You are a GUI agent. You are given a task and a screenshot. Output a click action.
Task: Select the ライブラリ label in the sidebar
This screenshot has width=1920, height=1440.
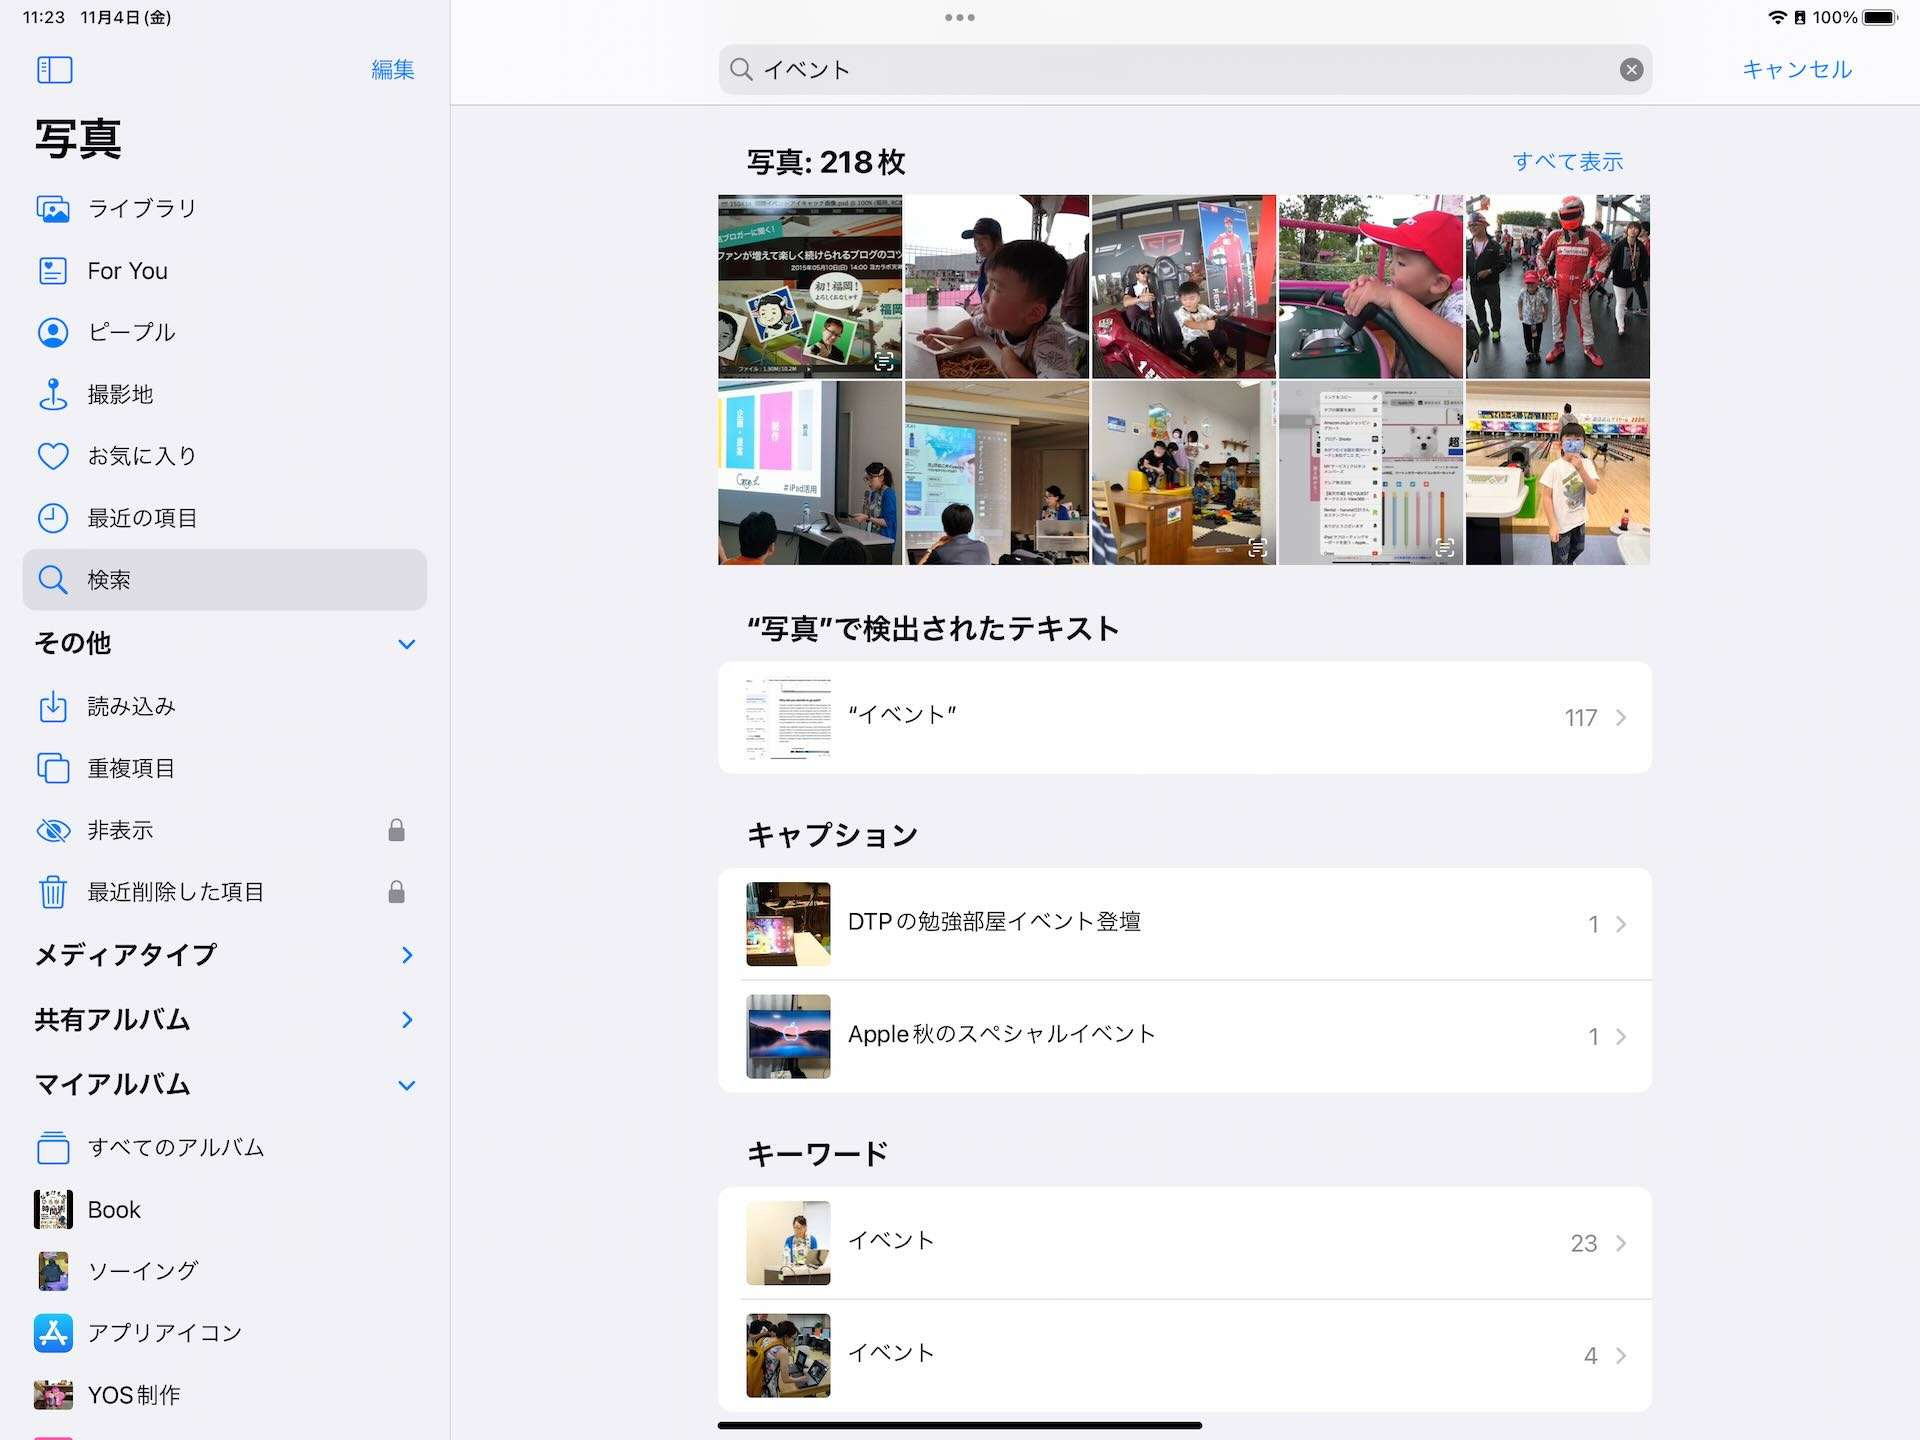coord(142,209)
